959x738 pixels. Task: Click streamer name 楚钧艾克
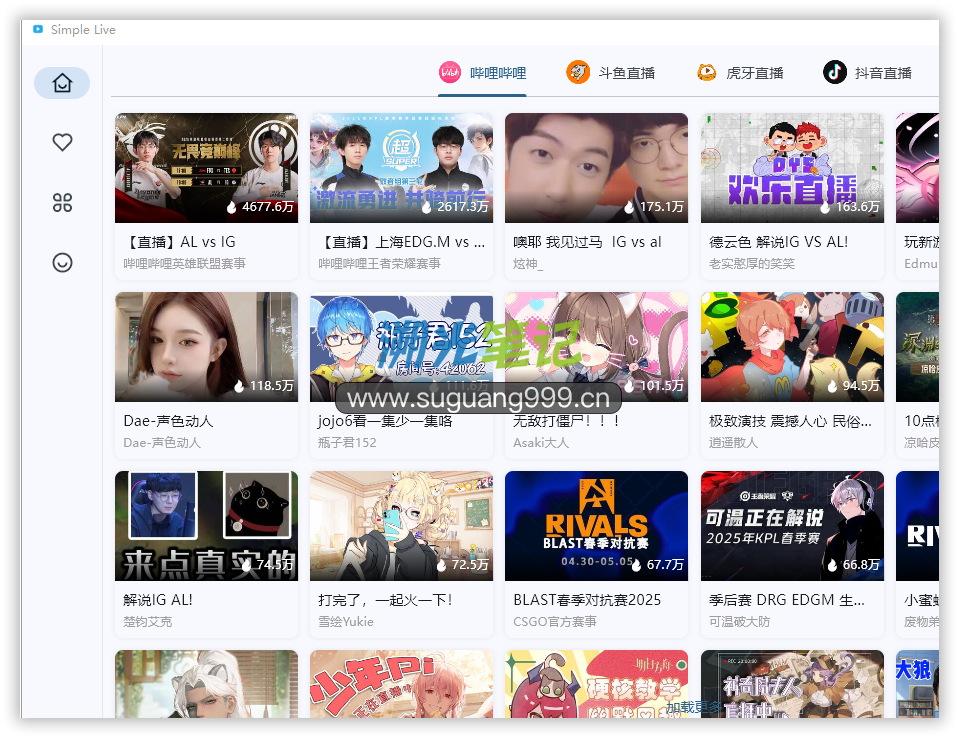[x=148, y=622]
